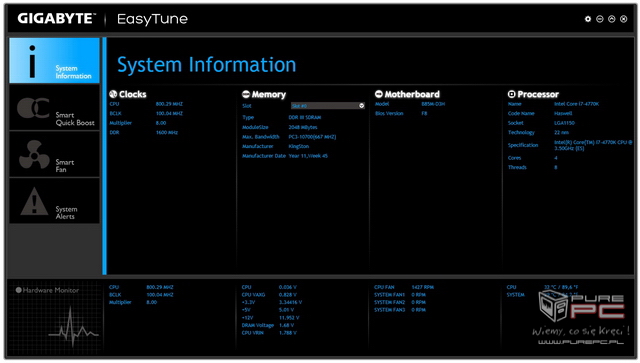This screenshot has width=640, height=363.
Task: Click the Memory section icon
Action: pos(246,94)
